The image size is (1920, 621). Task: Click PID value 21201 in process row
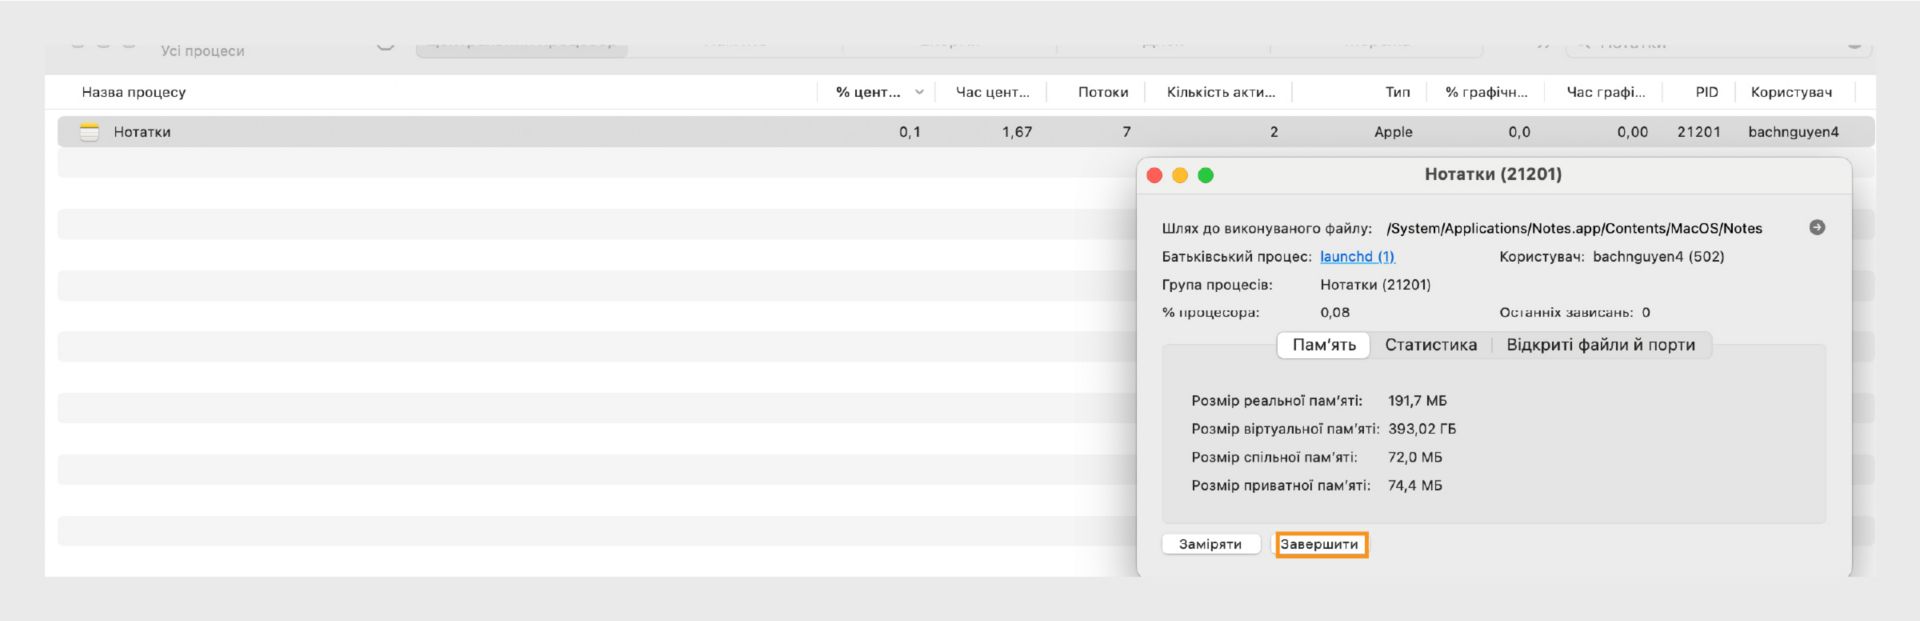pos(1699,132)
